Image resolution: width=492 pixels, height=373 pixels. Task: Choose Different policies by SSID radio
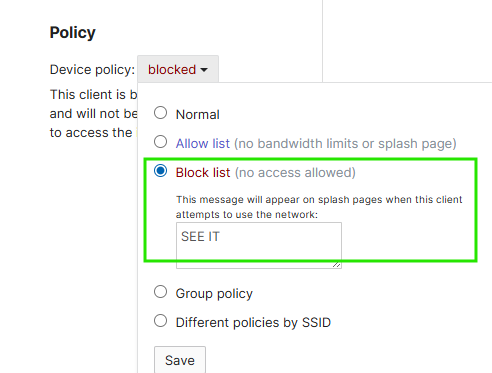(x=160, y=321)
